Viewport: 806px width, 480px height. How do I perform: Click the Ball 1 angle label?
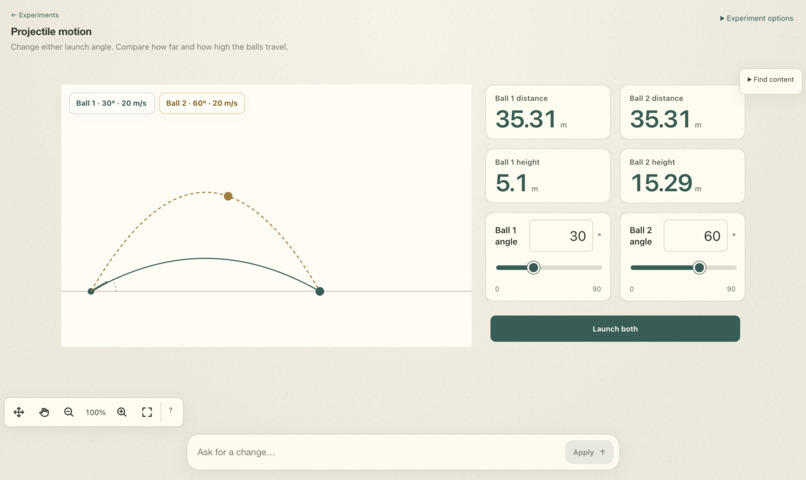[x=506, y=236]
